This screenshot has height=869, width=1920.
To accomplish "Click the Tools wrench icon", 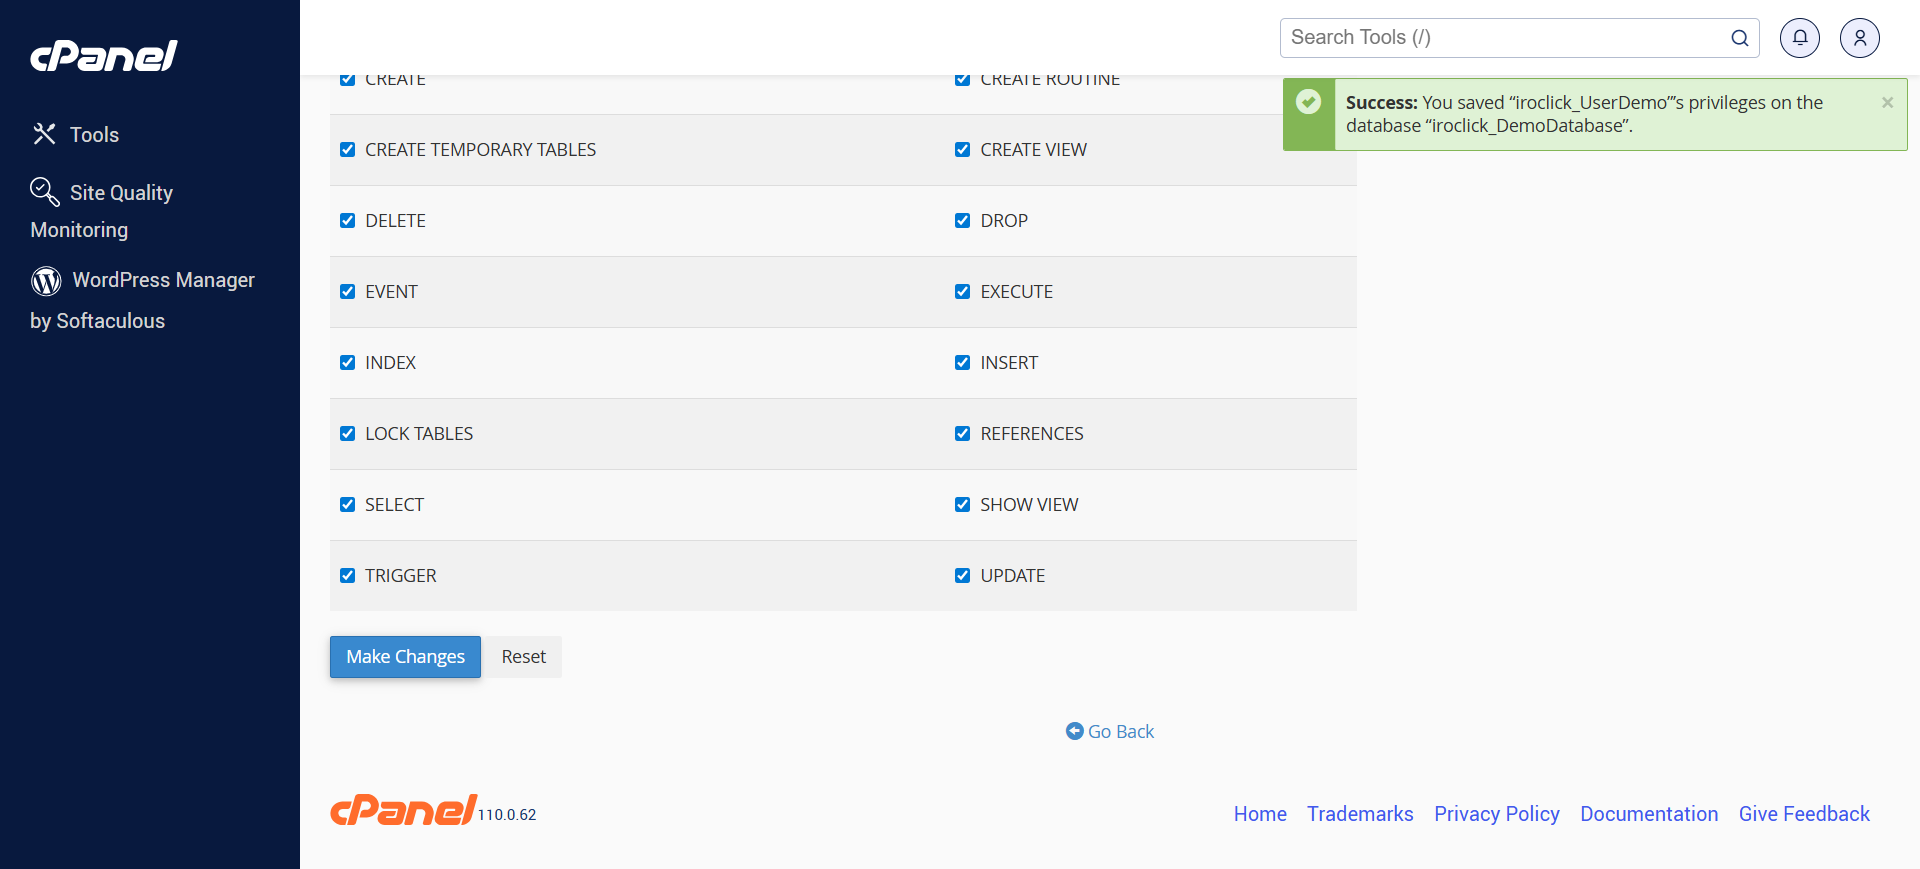I will tap(44, 134).
